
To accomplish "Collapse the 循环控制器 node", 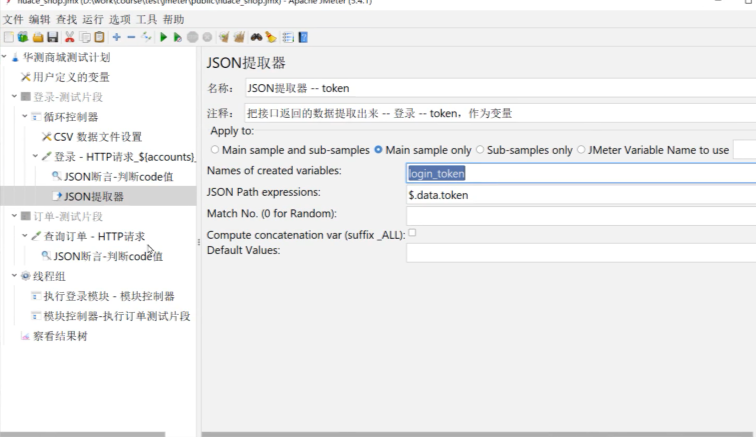I will tap(25, 116).
